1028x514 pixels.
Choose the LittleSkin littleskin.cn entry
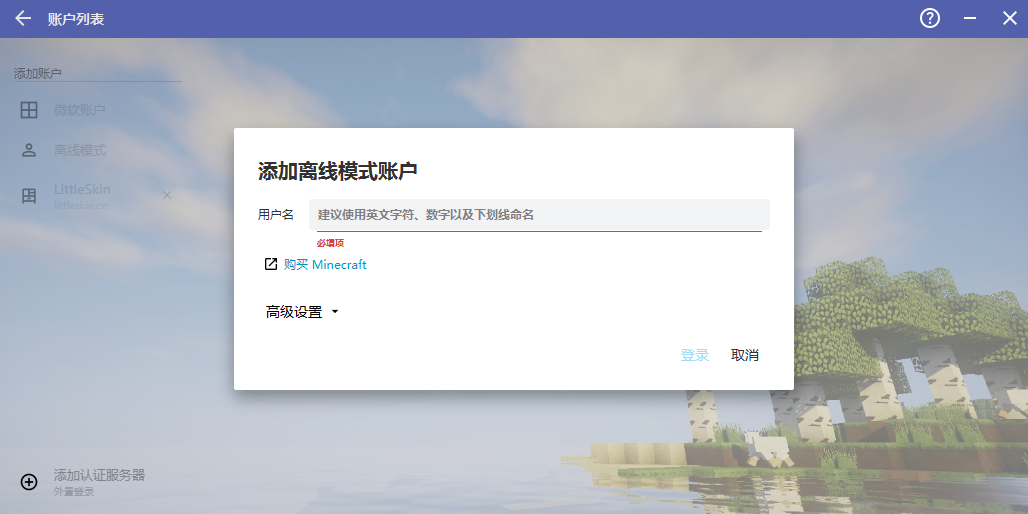pos(82,195)
